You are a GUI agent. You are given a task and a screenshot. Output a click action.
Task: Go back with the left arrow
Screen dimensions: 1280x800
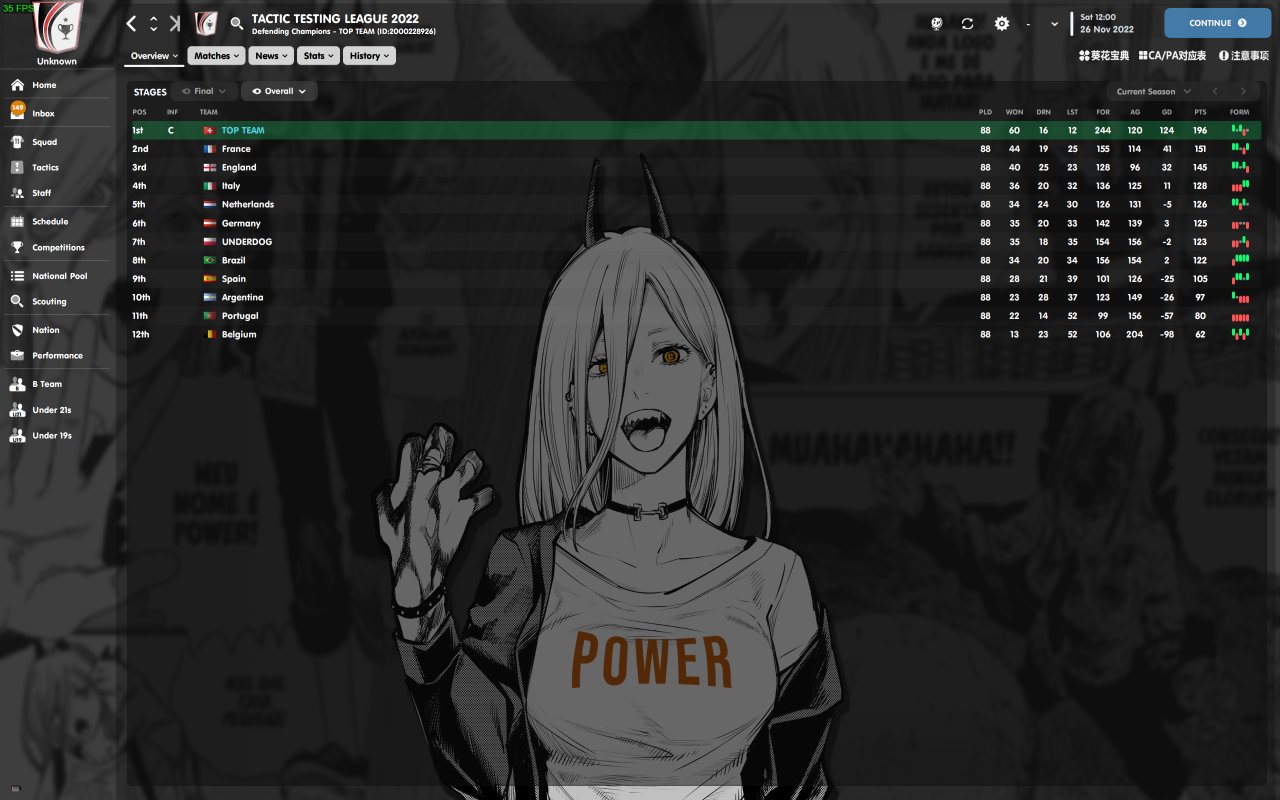pos(131,23)
